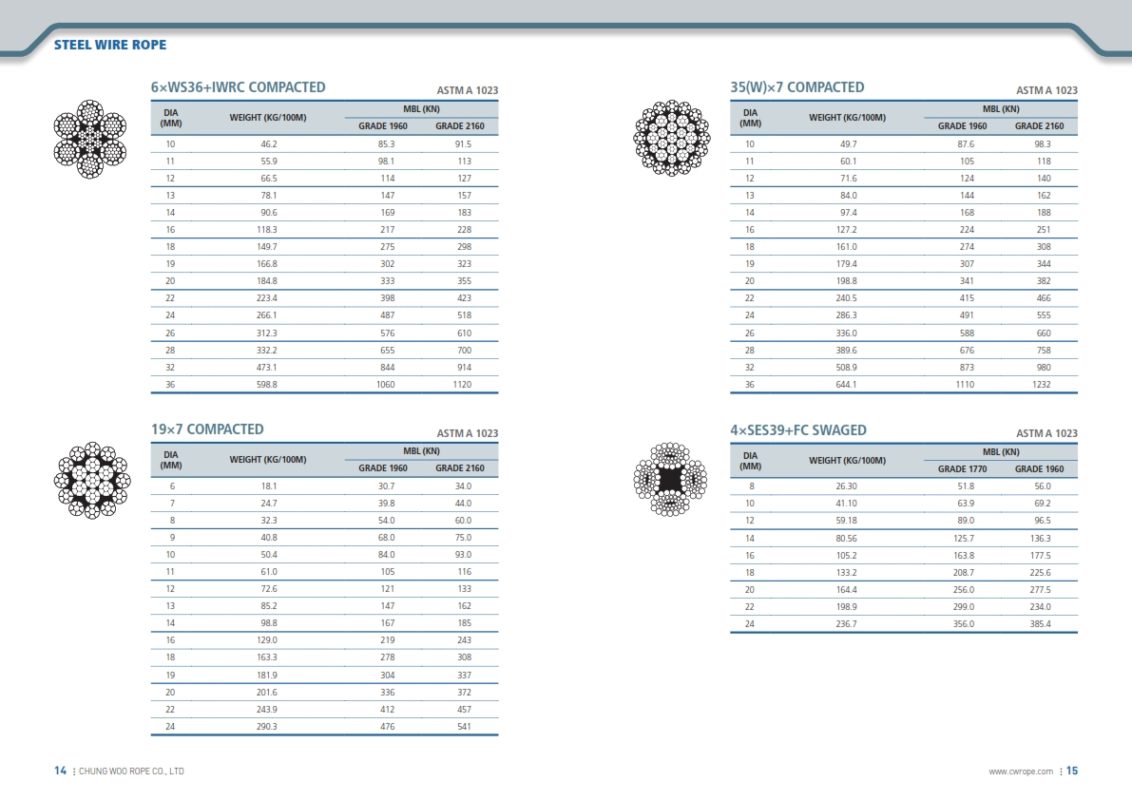Click the 1232 MBL value in 35(W)×7 table
This screenshot has width=1132, height=800.
tap(1041, 384)
